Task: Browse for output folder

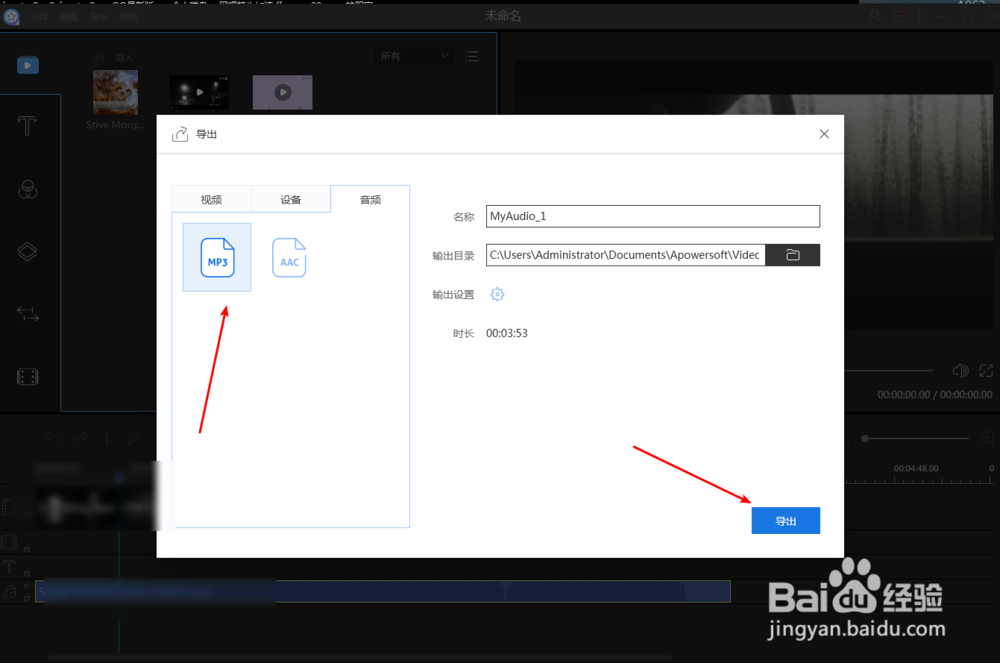Action: pos(793,255)
